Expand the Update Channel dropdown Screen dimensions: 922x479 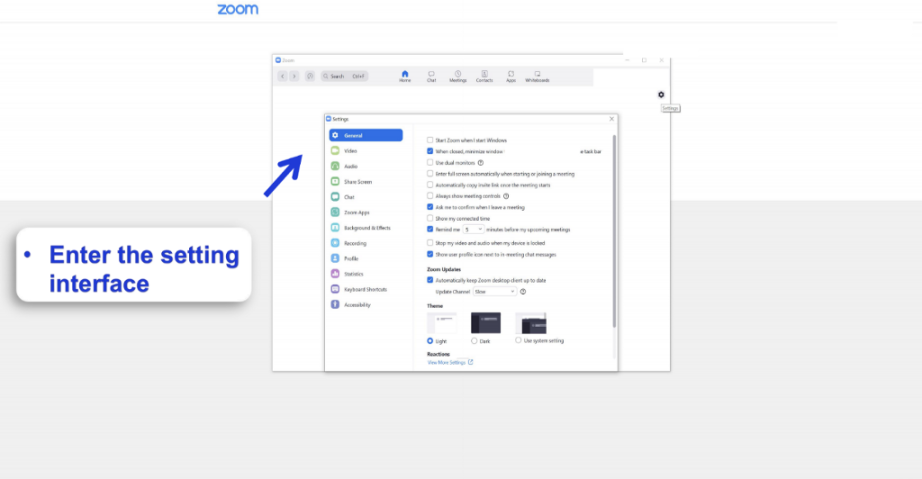pos(494,291)
